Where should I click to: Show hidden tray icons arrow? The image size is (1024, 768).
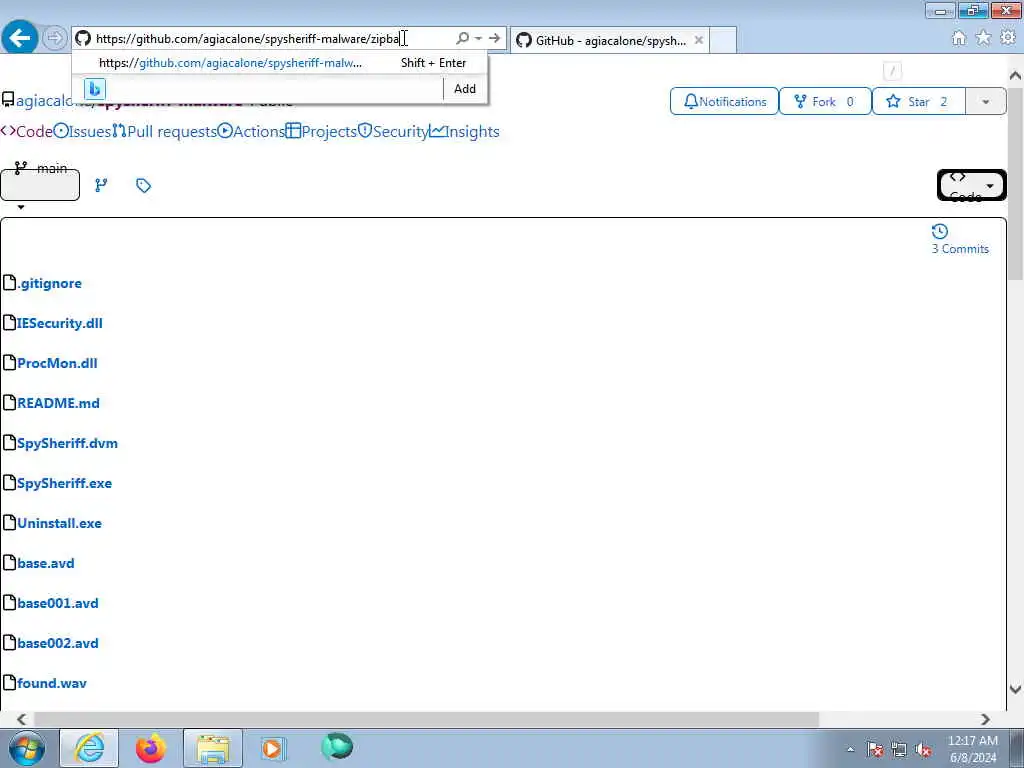[x=850, y=750]
